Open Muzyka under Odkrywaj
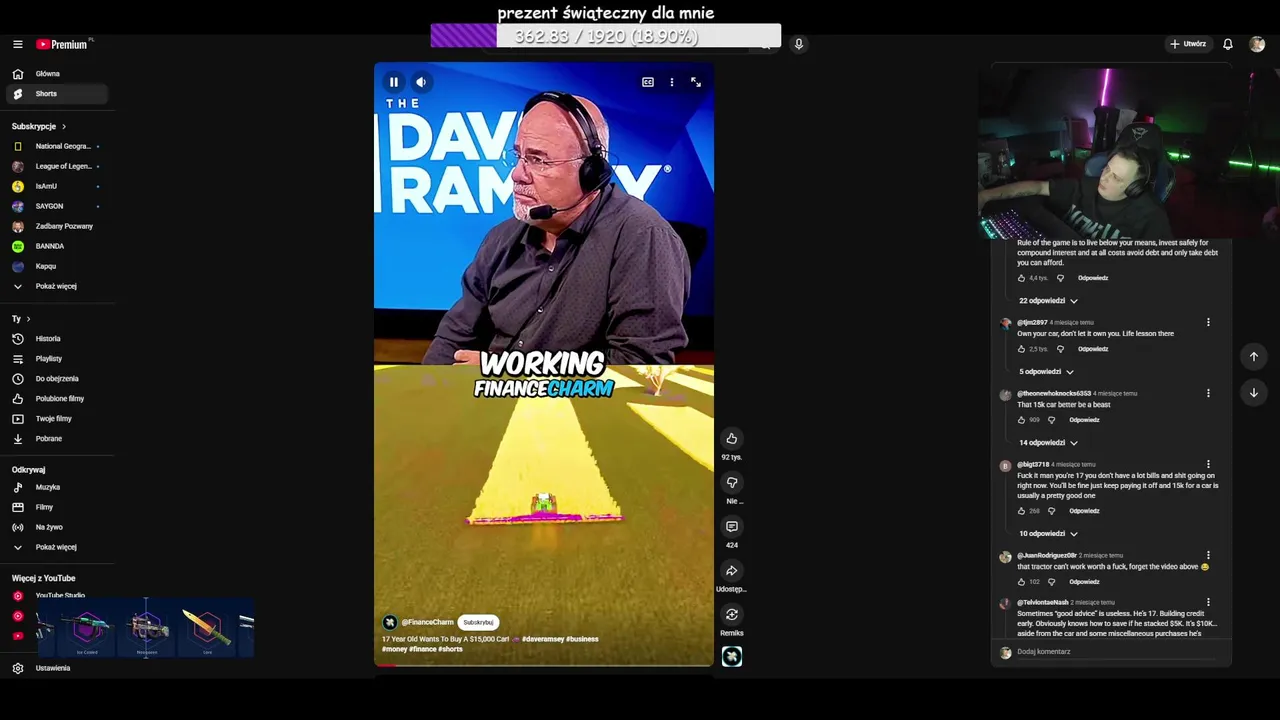This screenshot has width=1280, height=720. pos(58,487)
